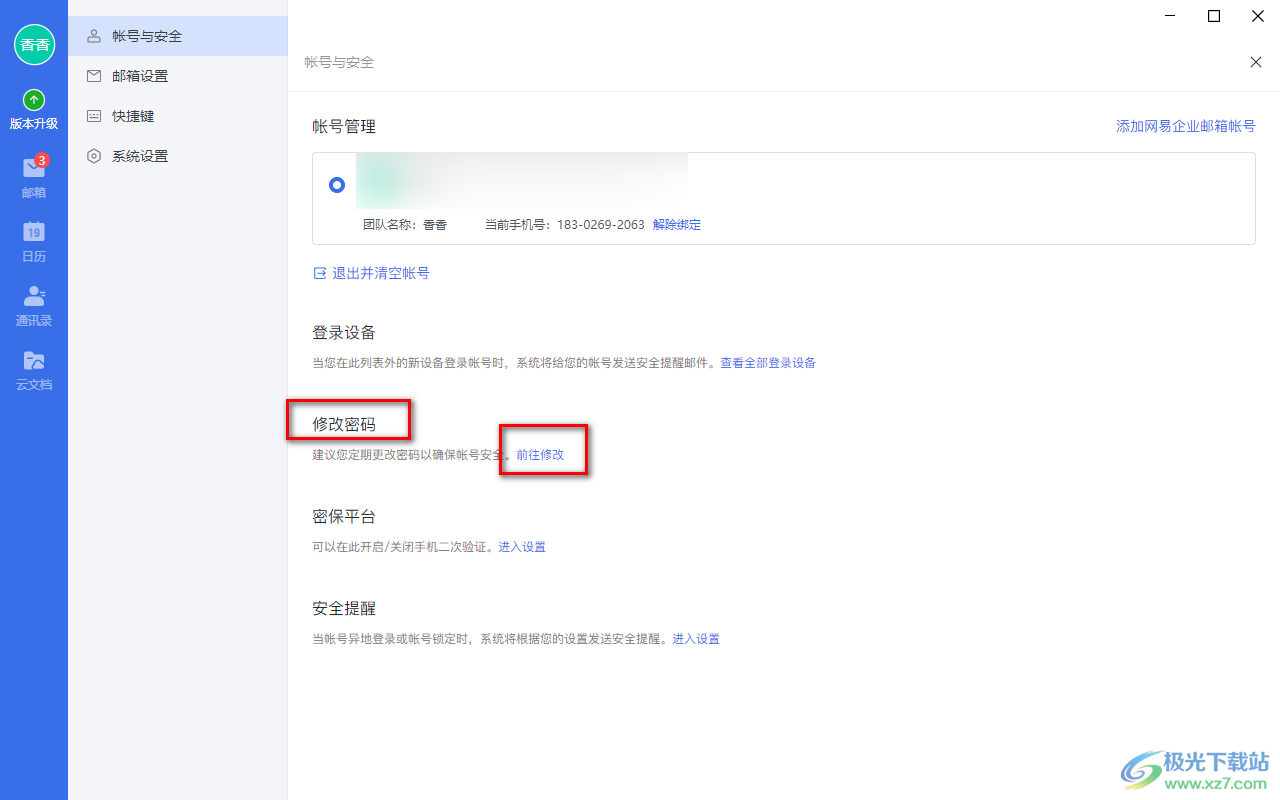Click the phone number 183-0269-2063
This screenshot has width=1280, height=800.
tap(601, 225)
